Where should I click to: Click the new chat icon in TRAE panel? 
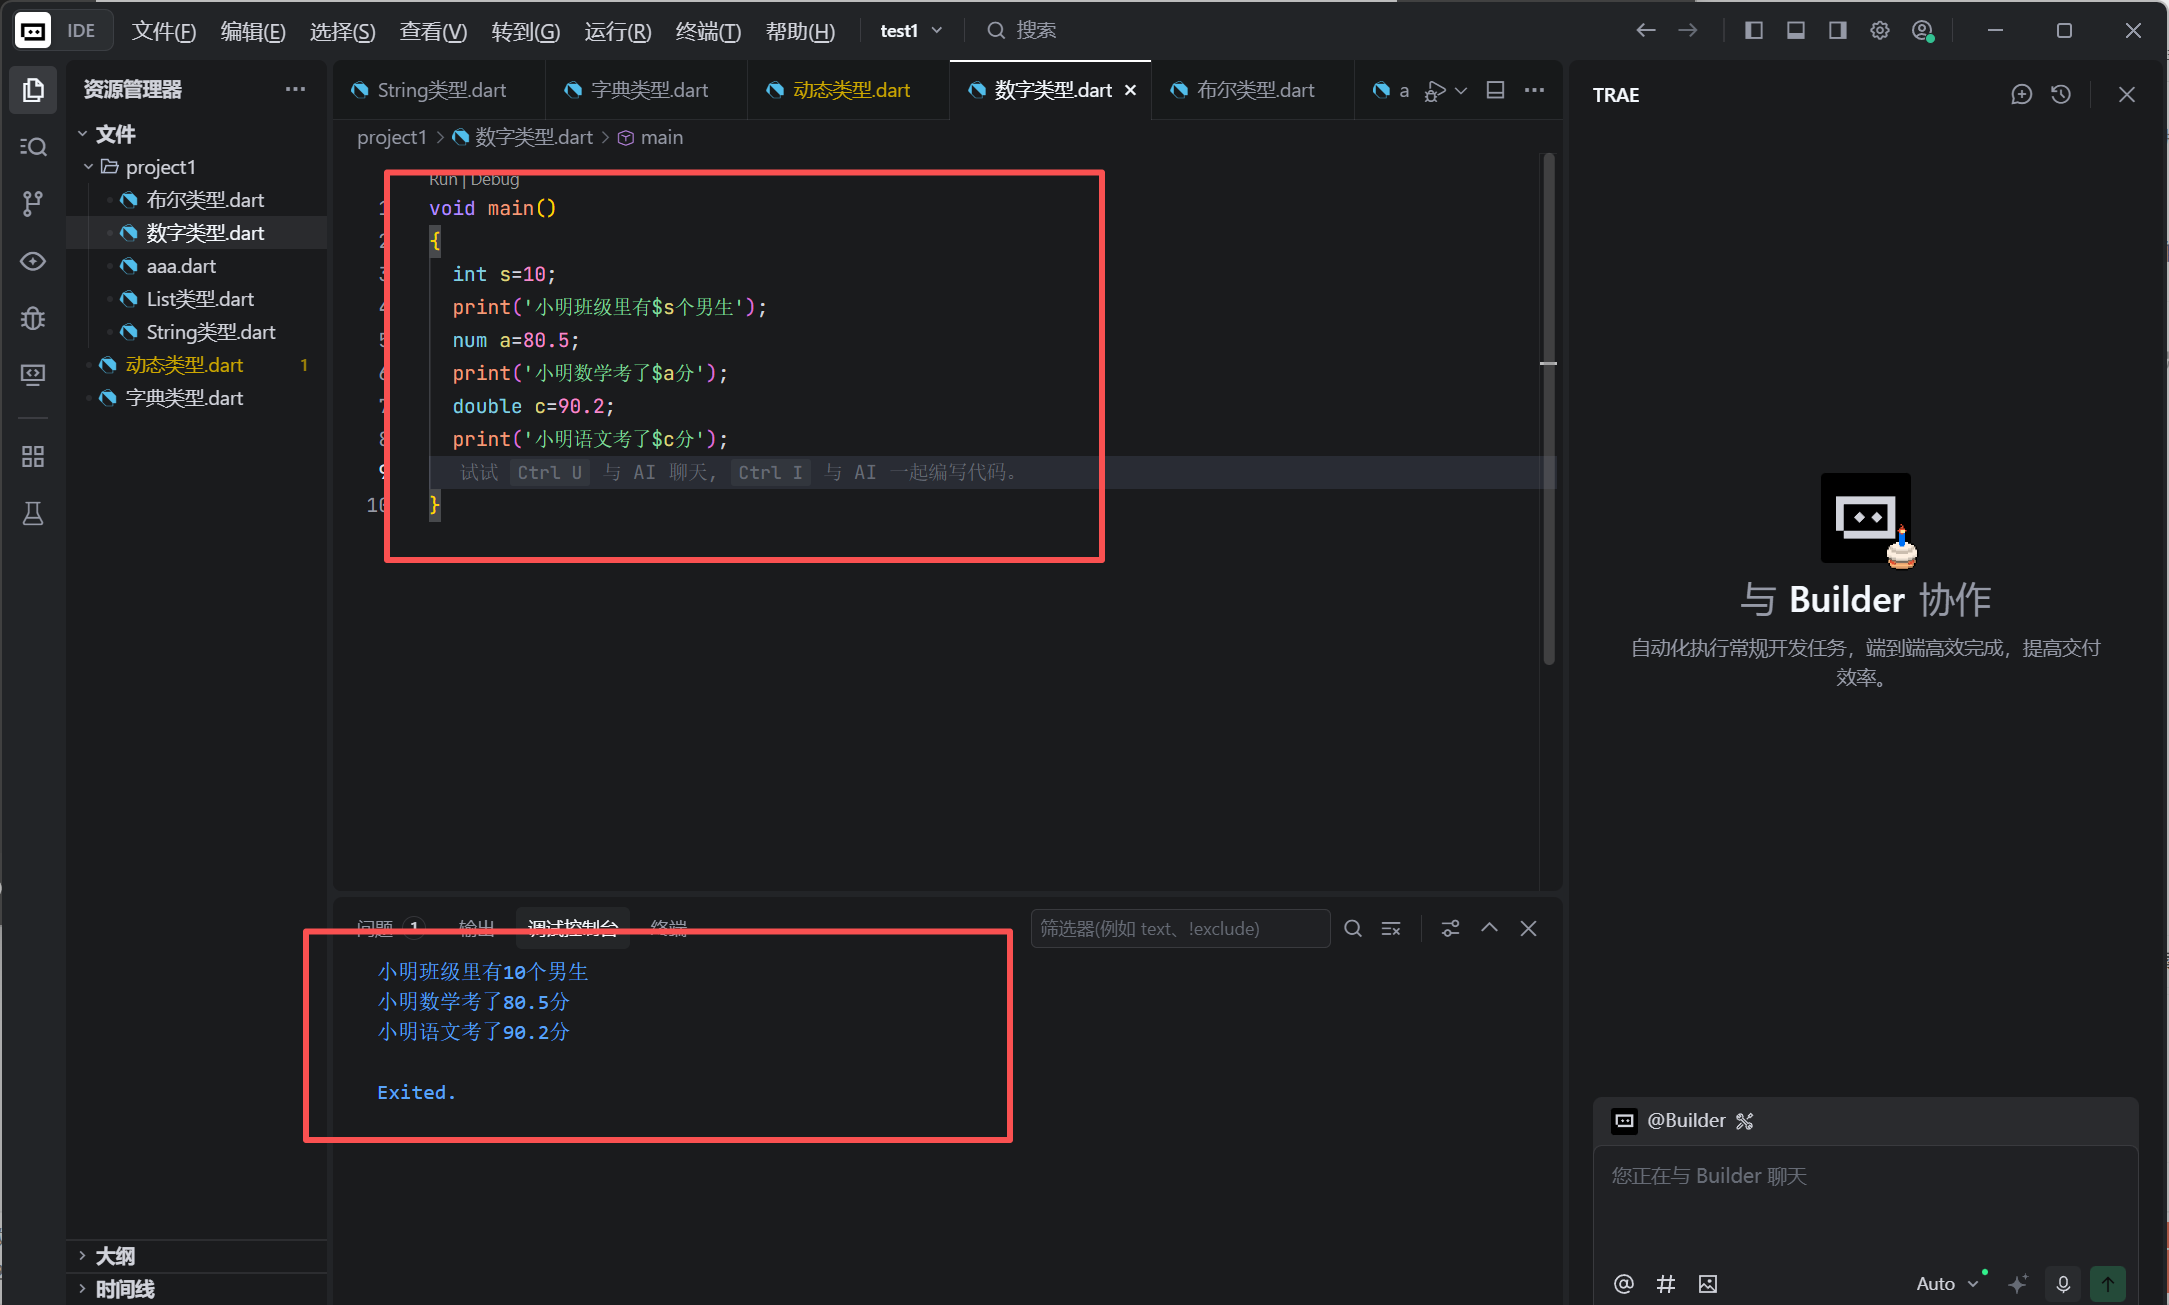click(2021, 94)
